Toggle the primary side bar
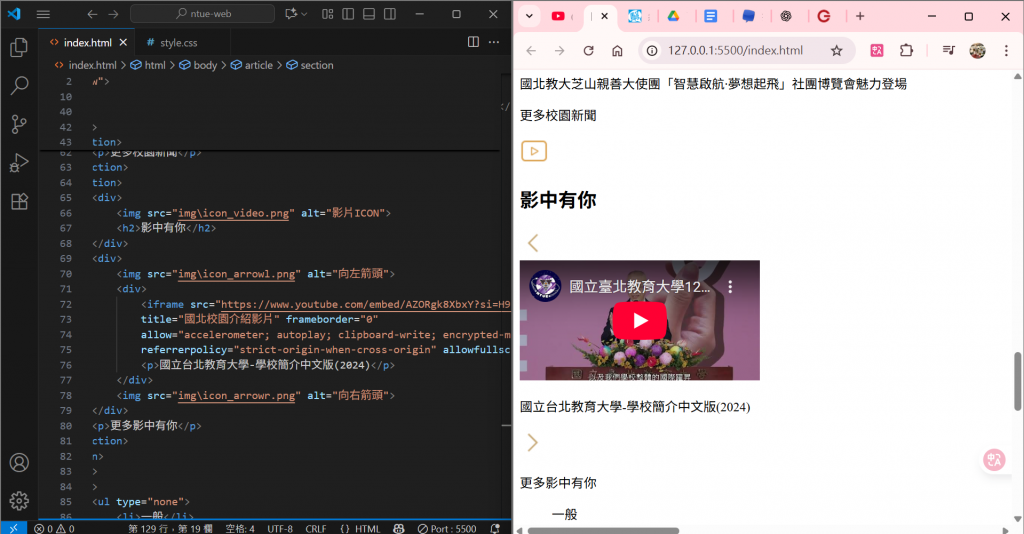Screen dimensions: 1024x534 coord(348,14)
